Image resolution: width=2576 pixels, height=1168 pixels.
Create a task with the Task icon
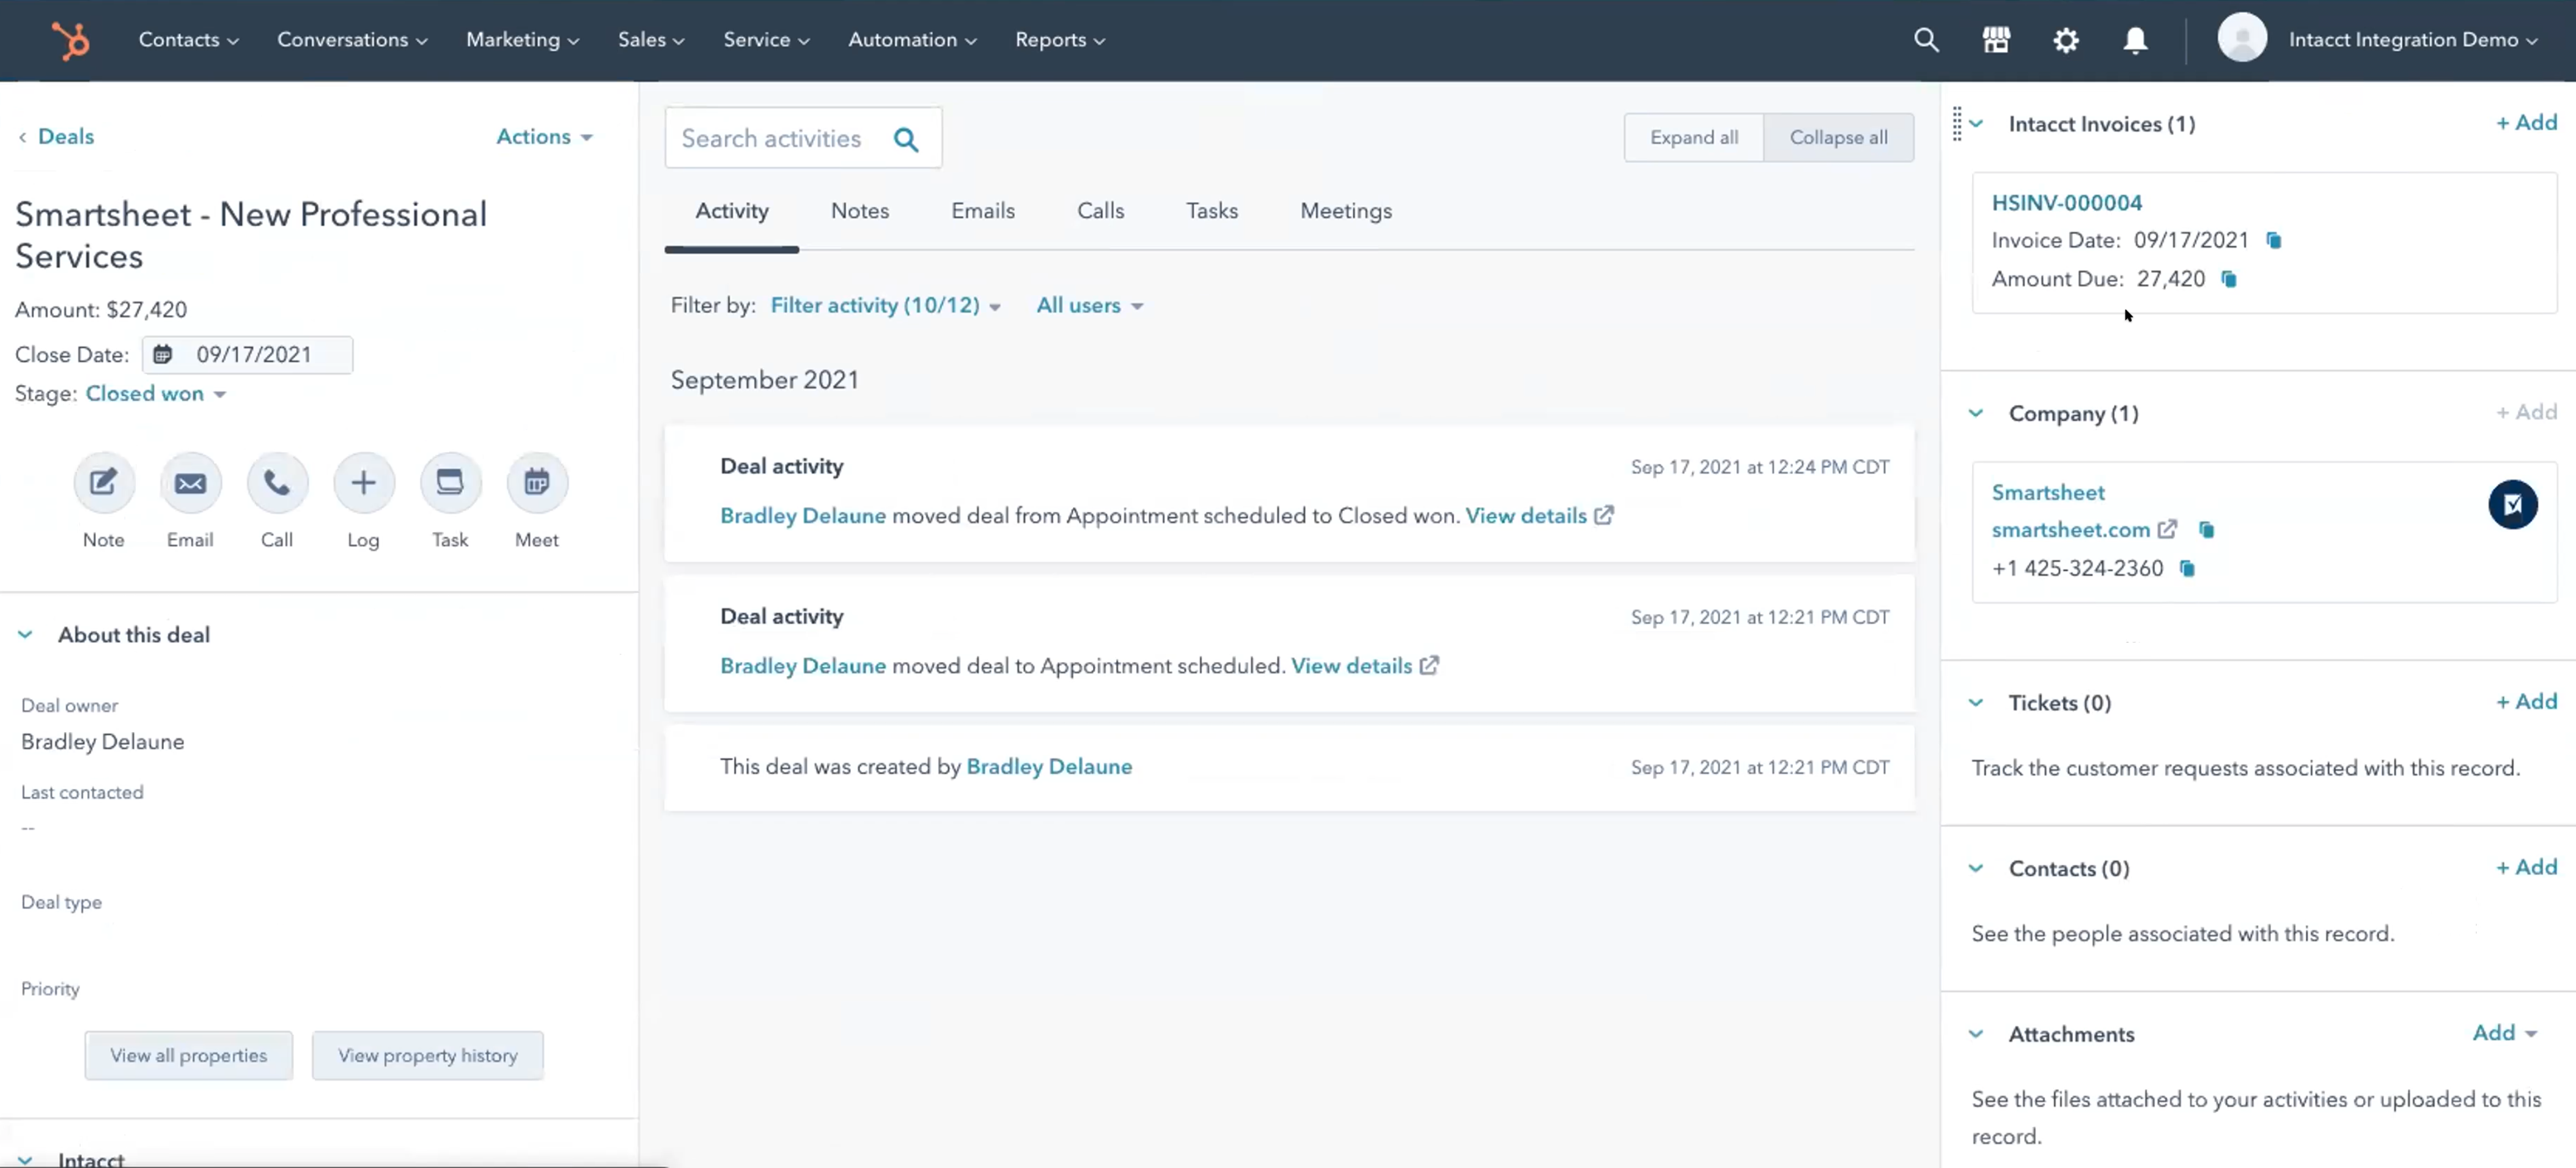[x=450, y=482]
